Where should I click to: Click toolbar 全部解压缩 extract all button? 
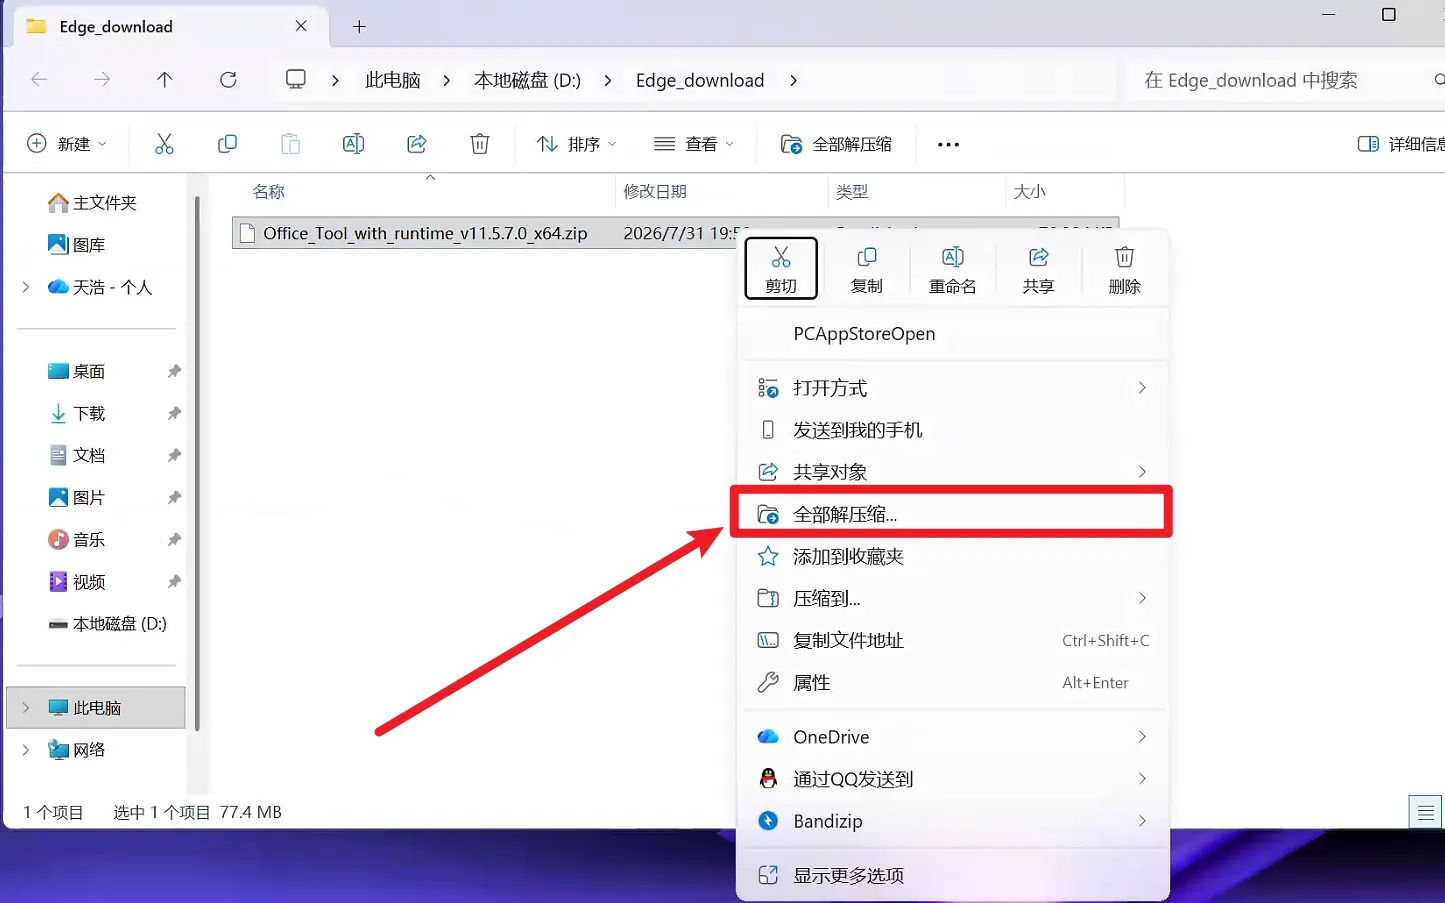tap(836, 144)
